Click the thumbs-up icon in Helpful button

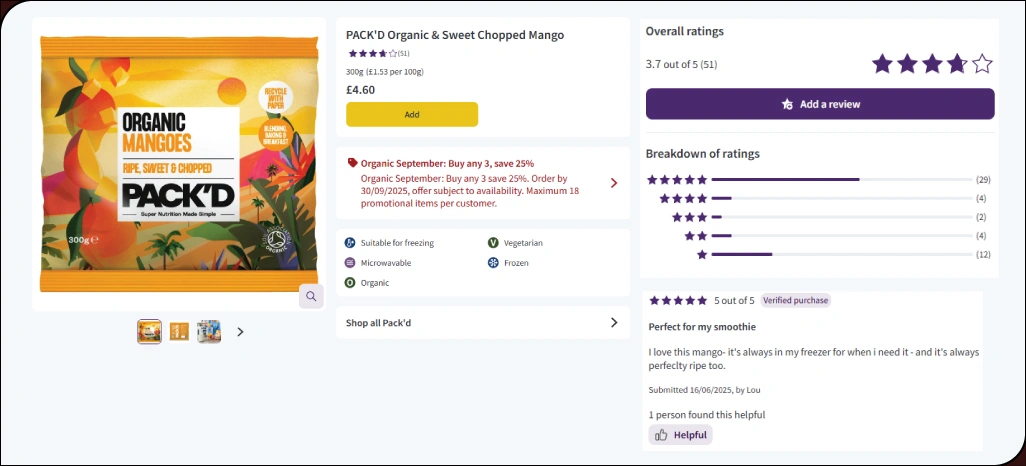point(661,435)
